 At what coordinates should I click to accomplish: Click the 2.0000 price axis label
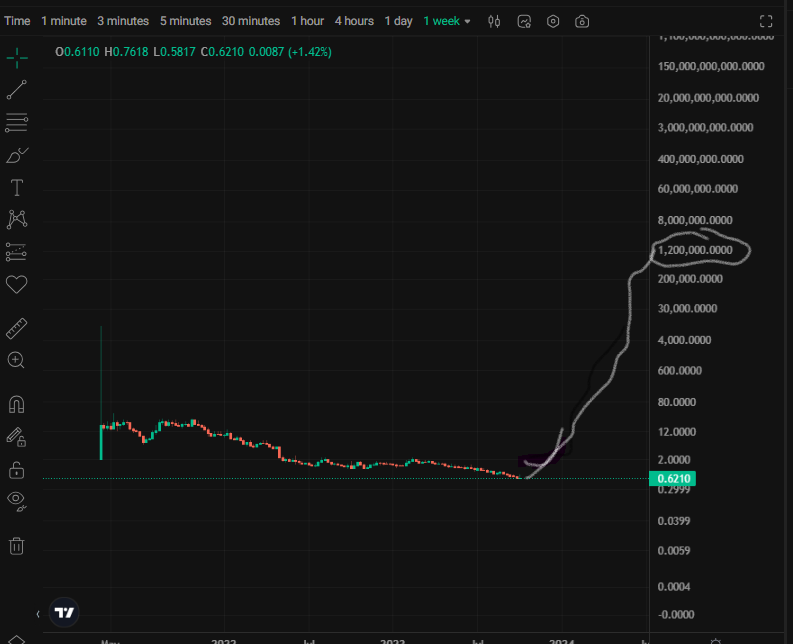[674, 460]
